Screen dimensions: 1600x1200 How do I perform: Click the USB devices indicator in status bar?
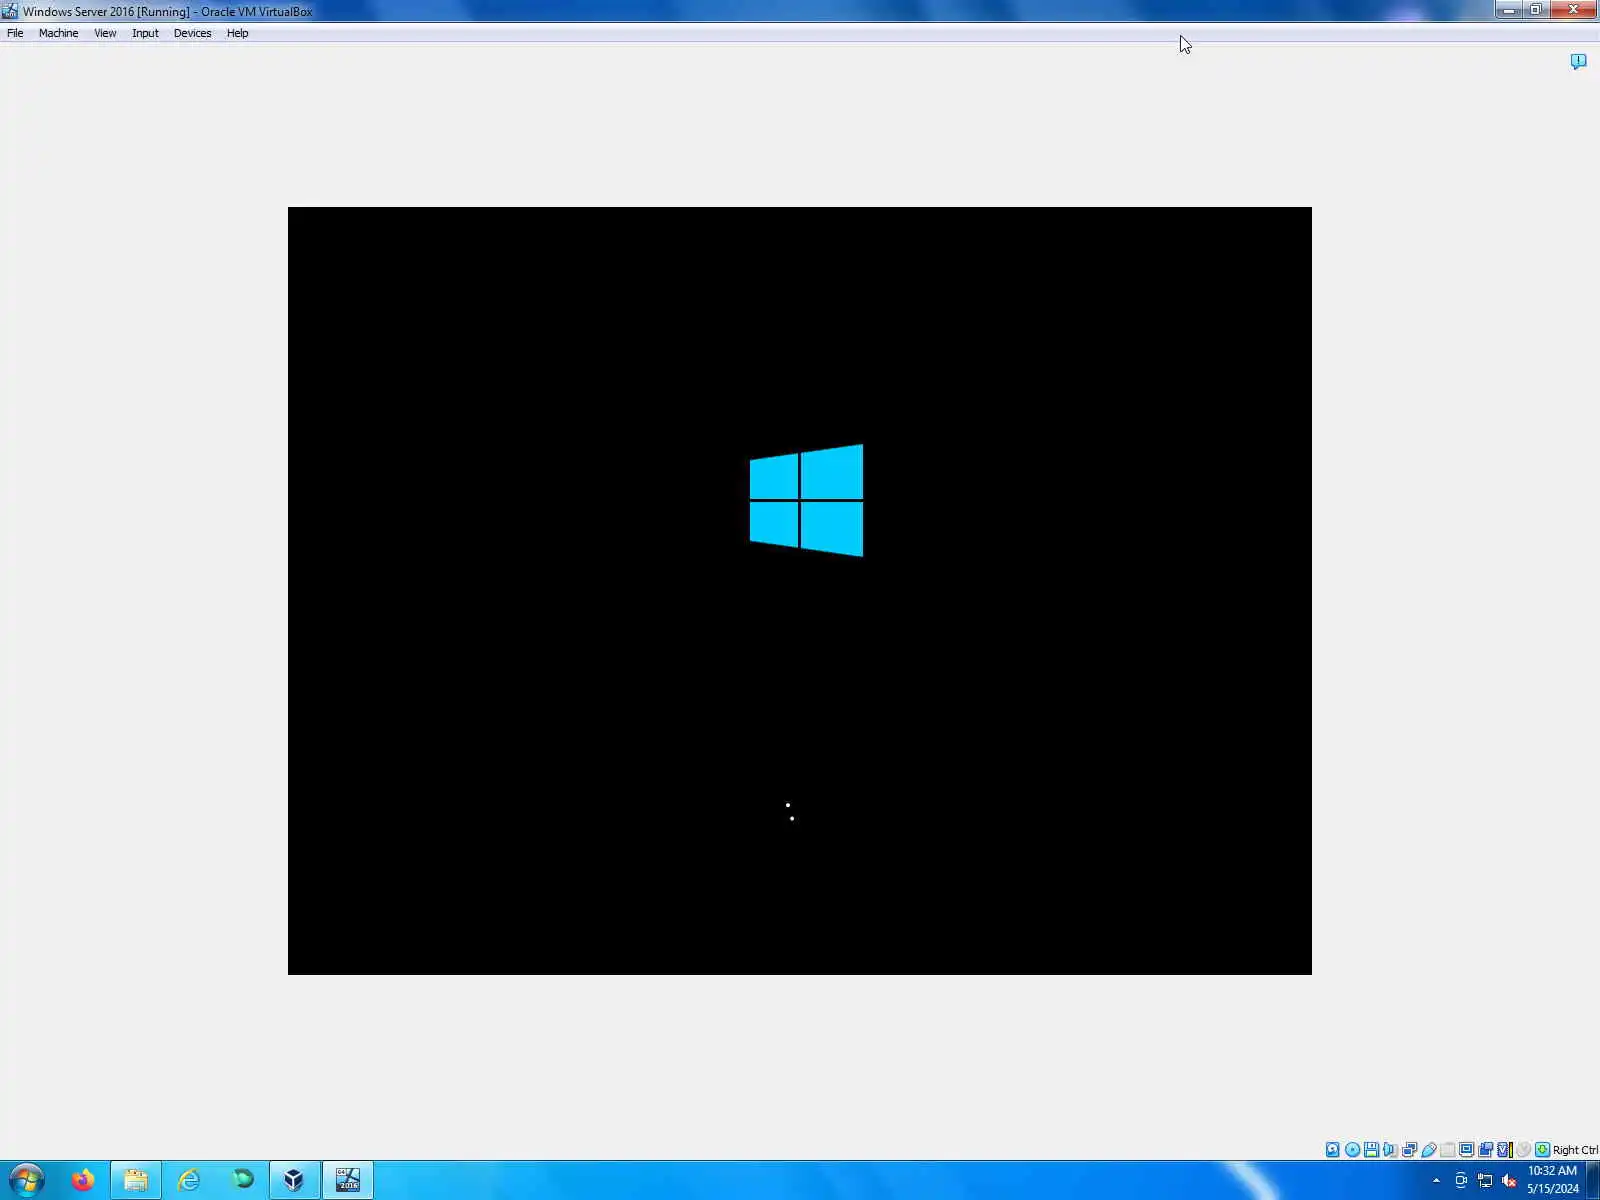[1429, 1150]
